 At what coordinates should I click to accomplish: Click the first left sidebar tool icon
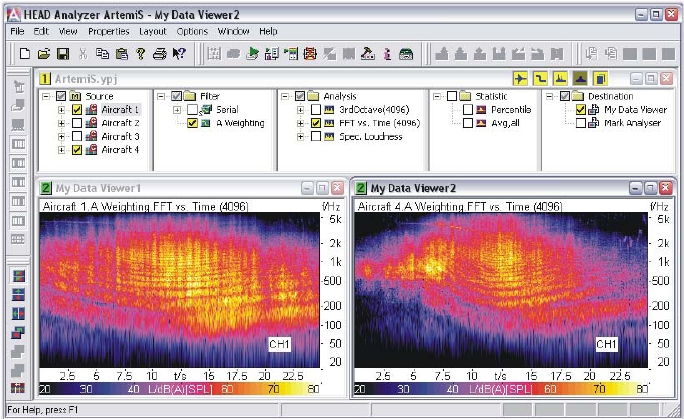click(x=18, y=86)
